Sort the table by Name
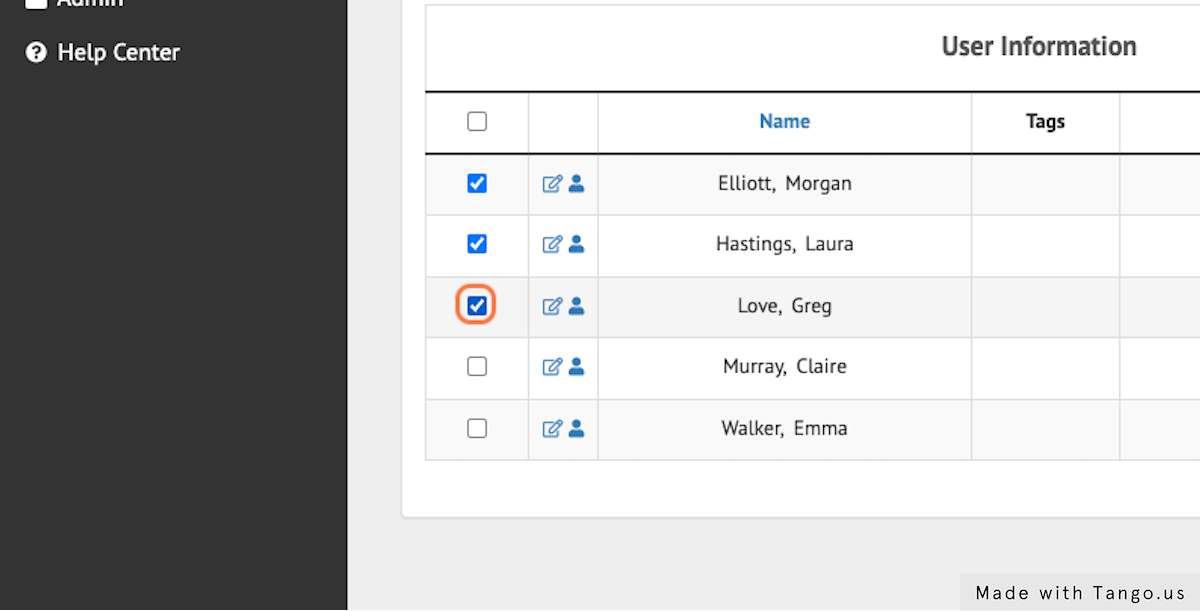The height and width of the screenshot is (611, 1200). pos(784,120)
